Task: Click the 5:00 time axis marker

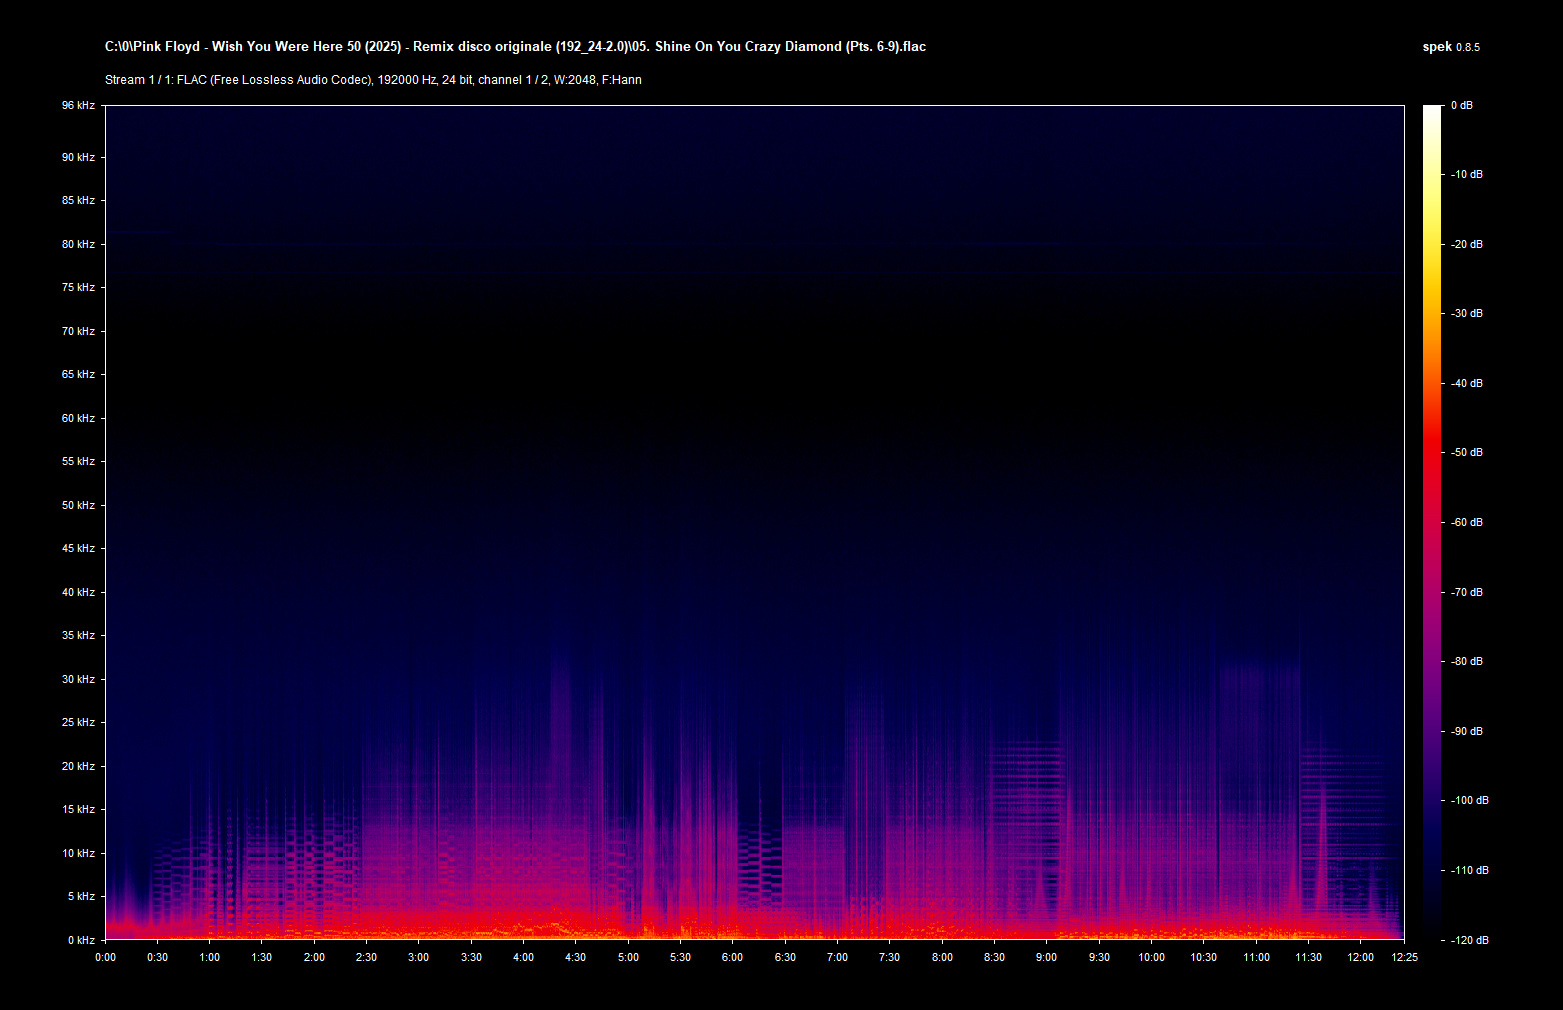Action: point(628,957)
